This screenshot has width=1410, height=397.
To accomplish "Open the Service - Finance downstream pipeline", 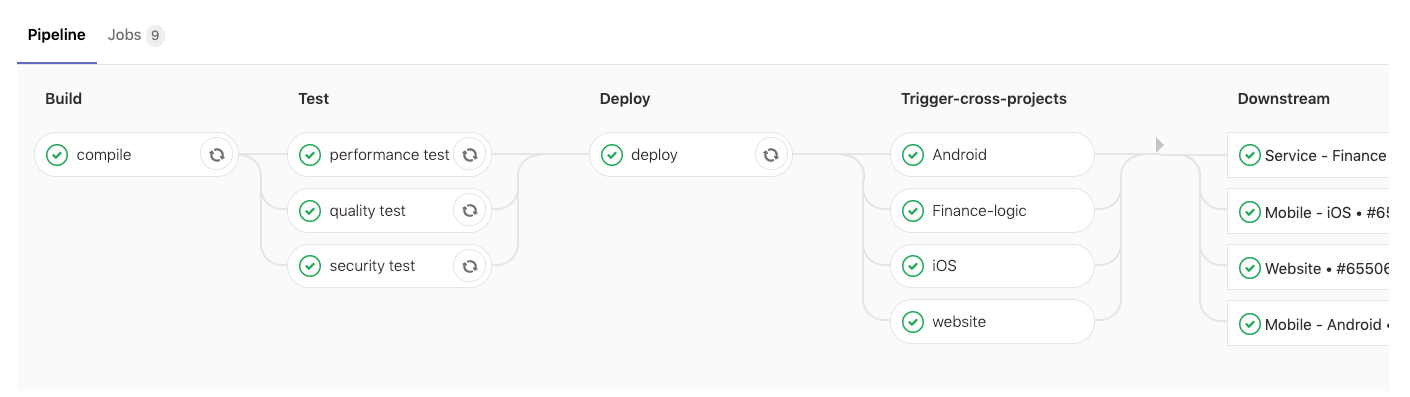I will 1308,155.
